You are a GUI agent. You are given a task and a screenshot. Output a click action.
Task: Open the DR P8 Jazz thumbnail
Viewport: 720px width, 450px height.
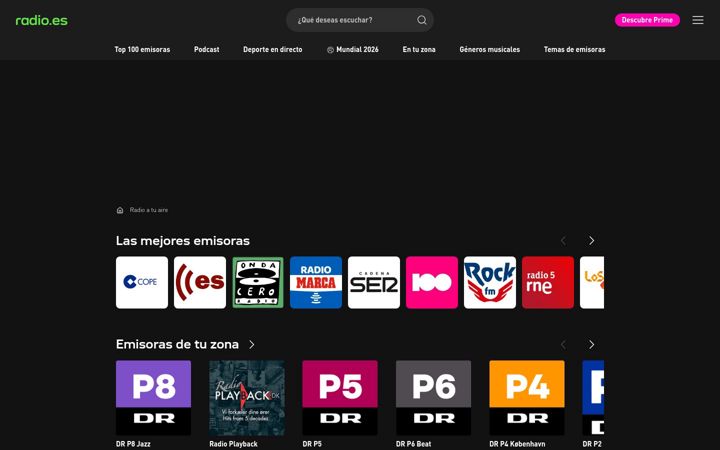pyautogui.click(x=153, y=398)
